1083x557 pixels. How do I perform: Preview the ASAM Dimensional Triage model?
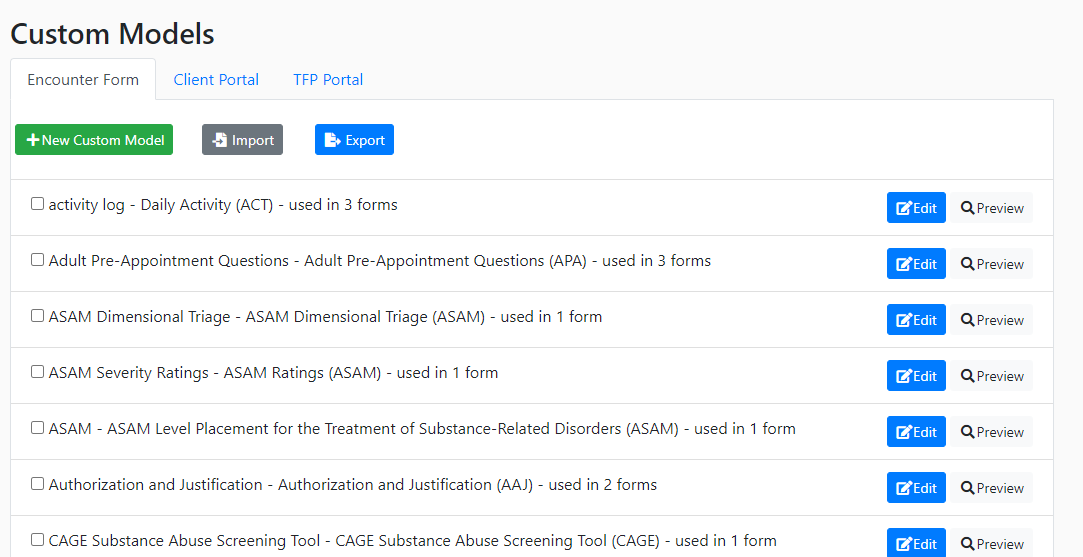tap(992, 320)
